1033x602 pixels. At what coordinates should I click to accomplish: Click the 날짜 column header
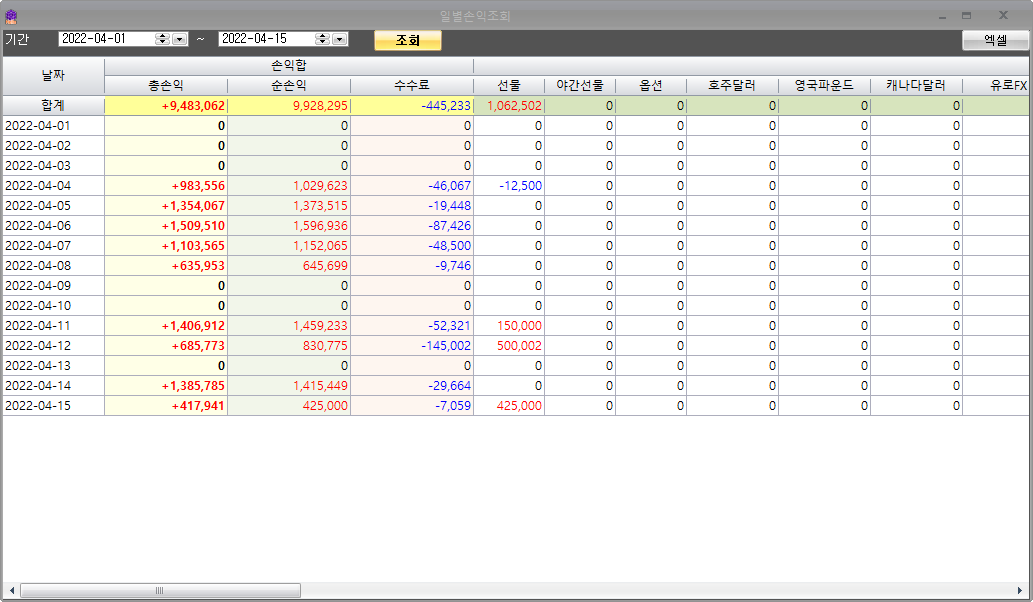tap(53, 76)
